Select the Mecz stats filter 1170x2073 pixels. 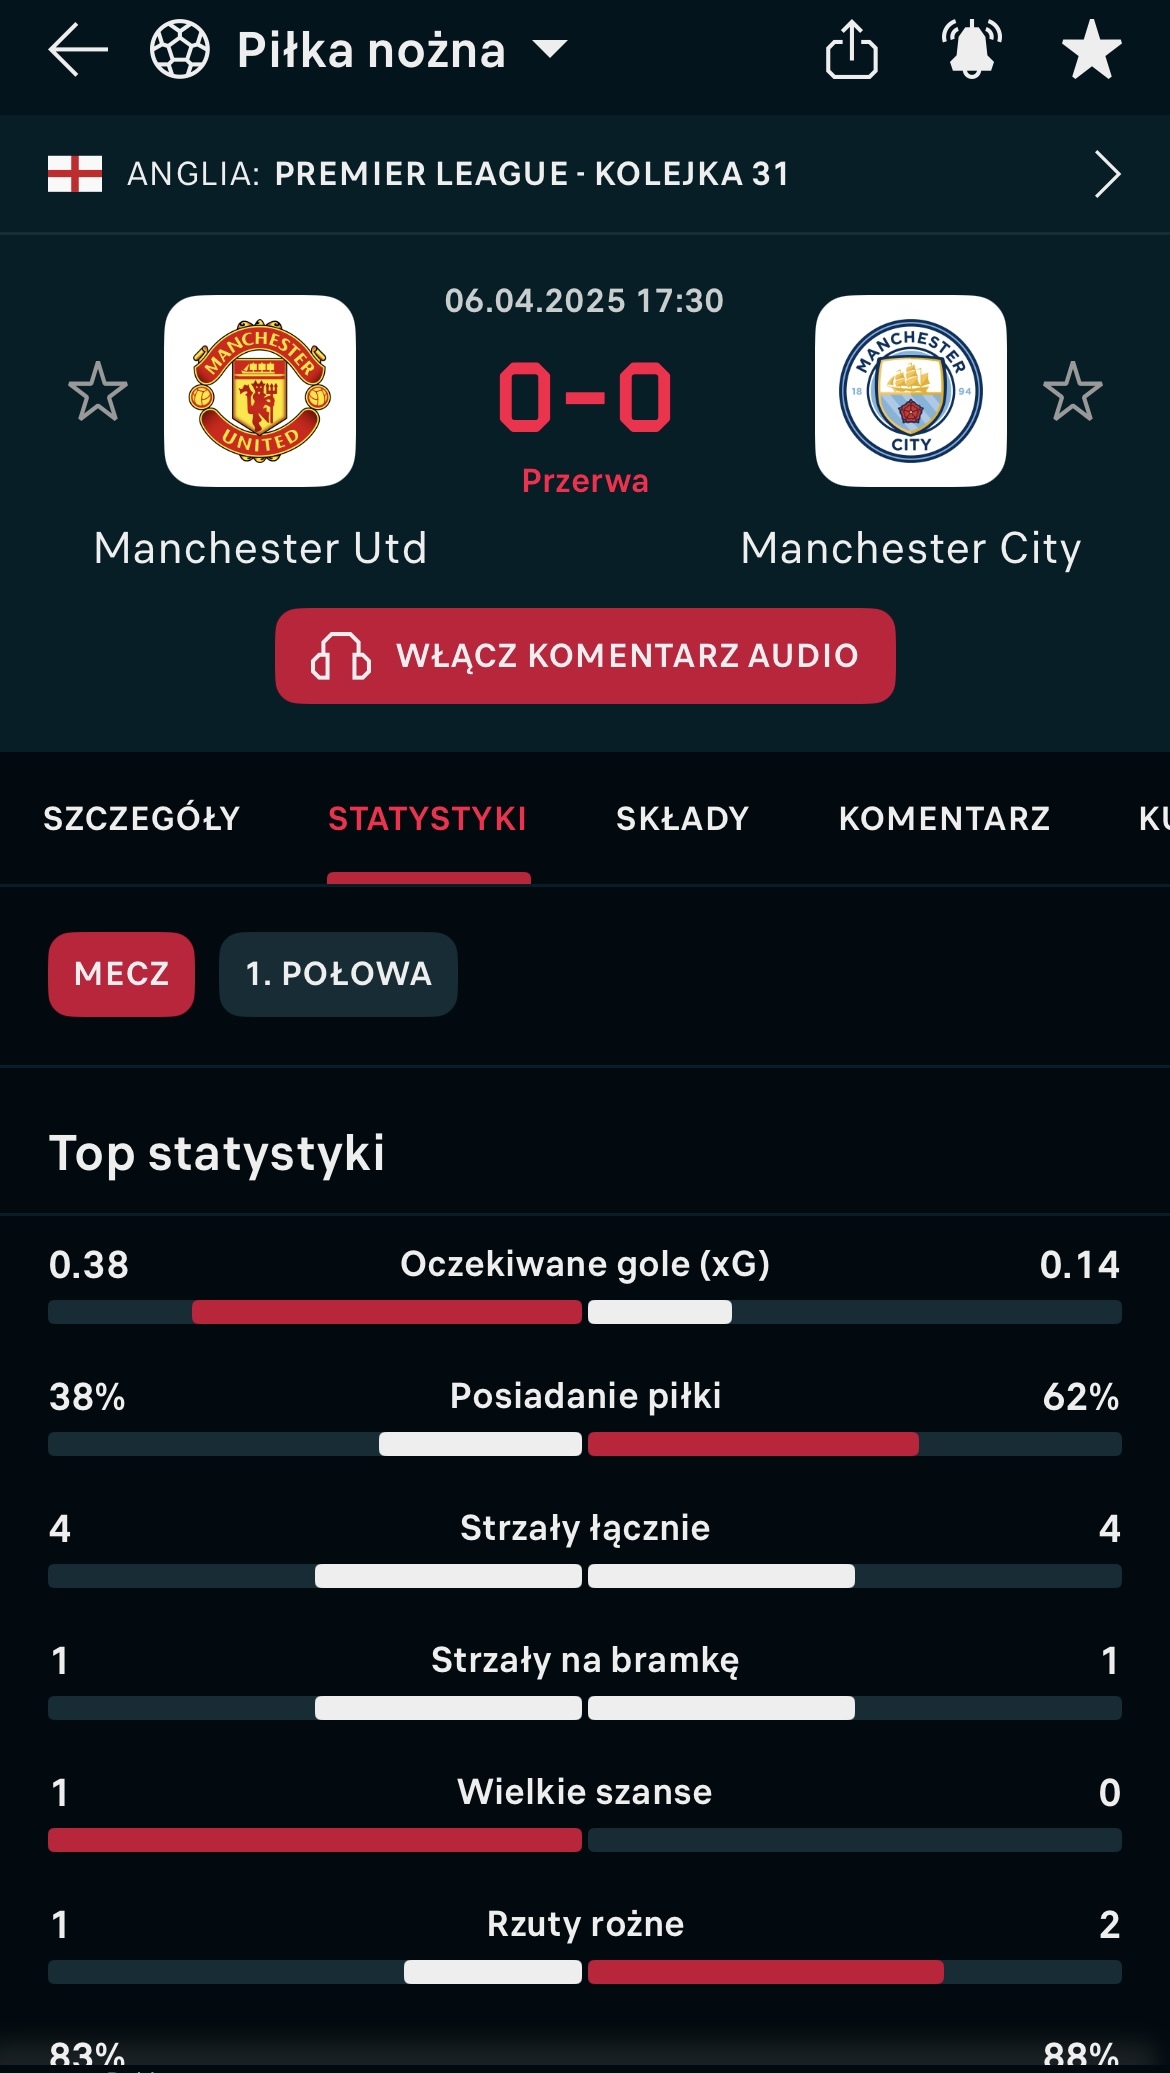[x=121, y=974]
